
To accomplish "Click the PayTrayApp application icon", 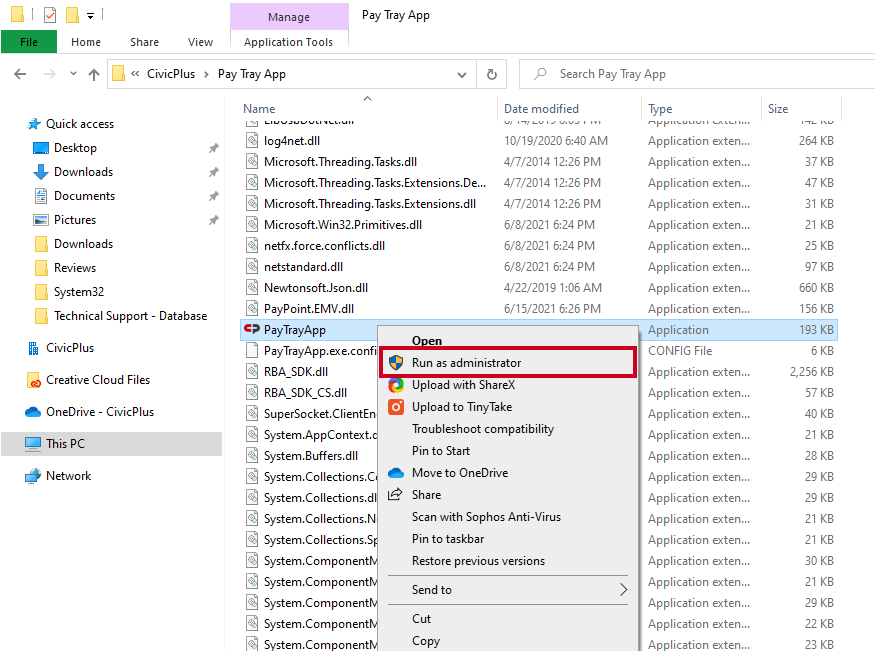I will point(252,330).
